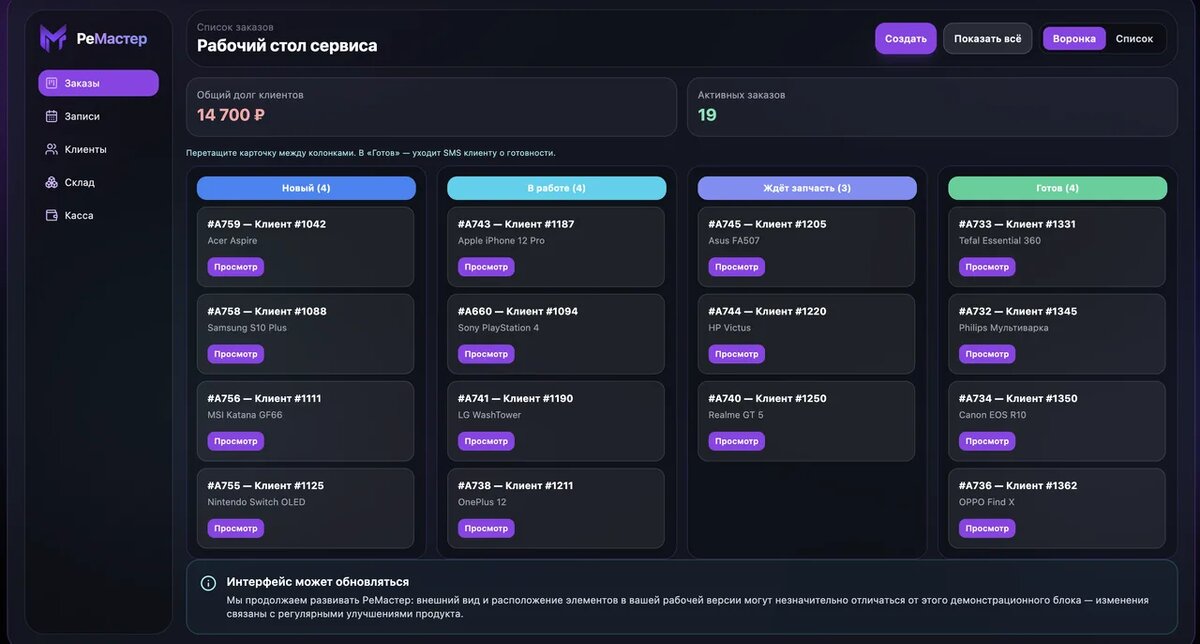Switch to Список view
The height and width of the screenshot is (644, 1200).
(x=1134, y=38)
